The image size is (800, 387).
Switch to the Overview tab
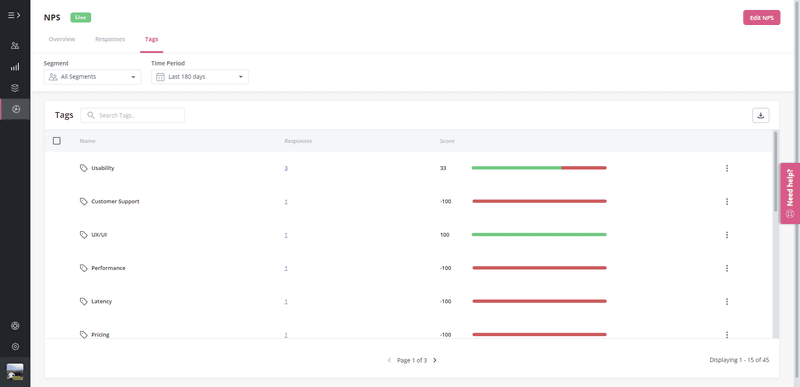(x=62, y=39)
